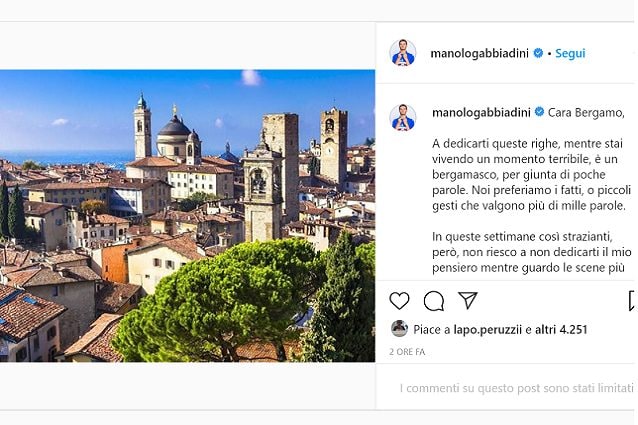Like the post with heart icon
The height and width of the screenshot is (425, 638).
point(399,301)
